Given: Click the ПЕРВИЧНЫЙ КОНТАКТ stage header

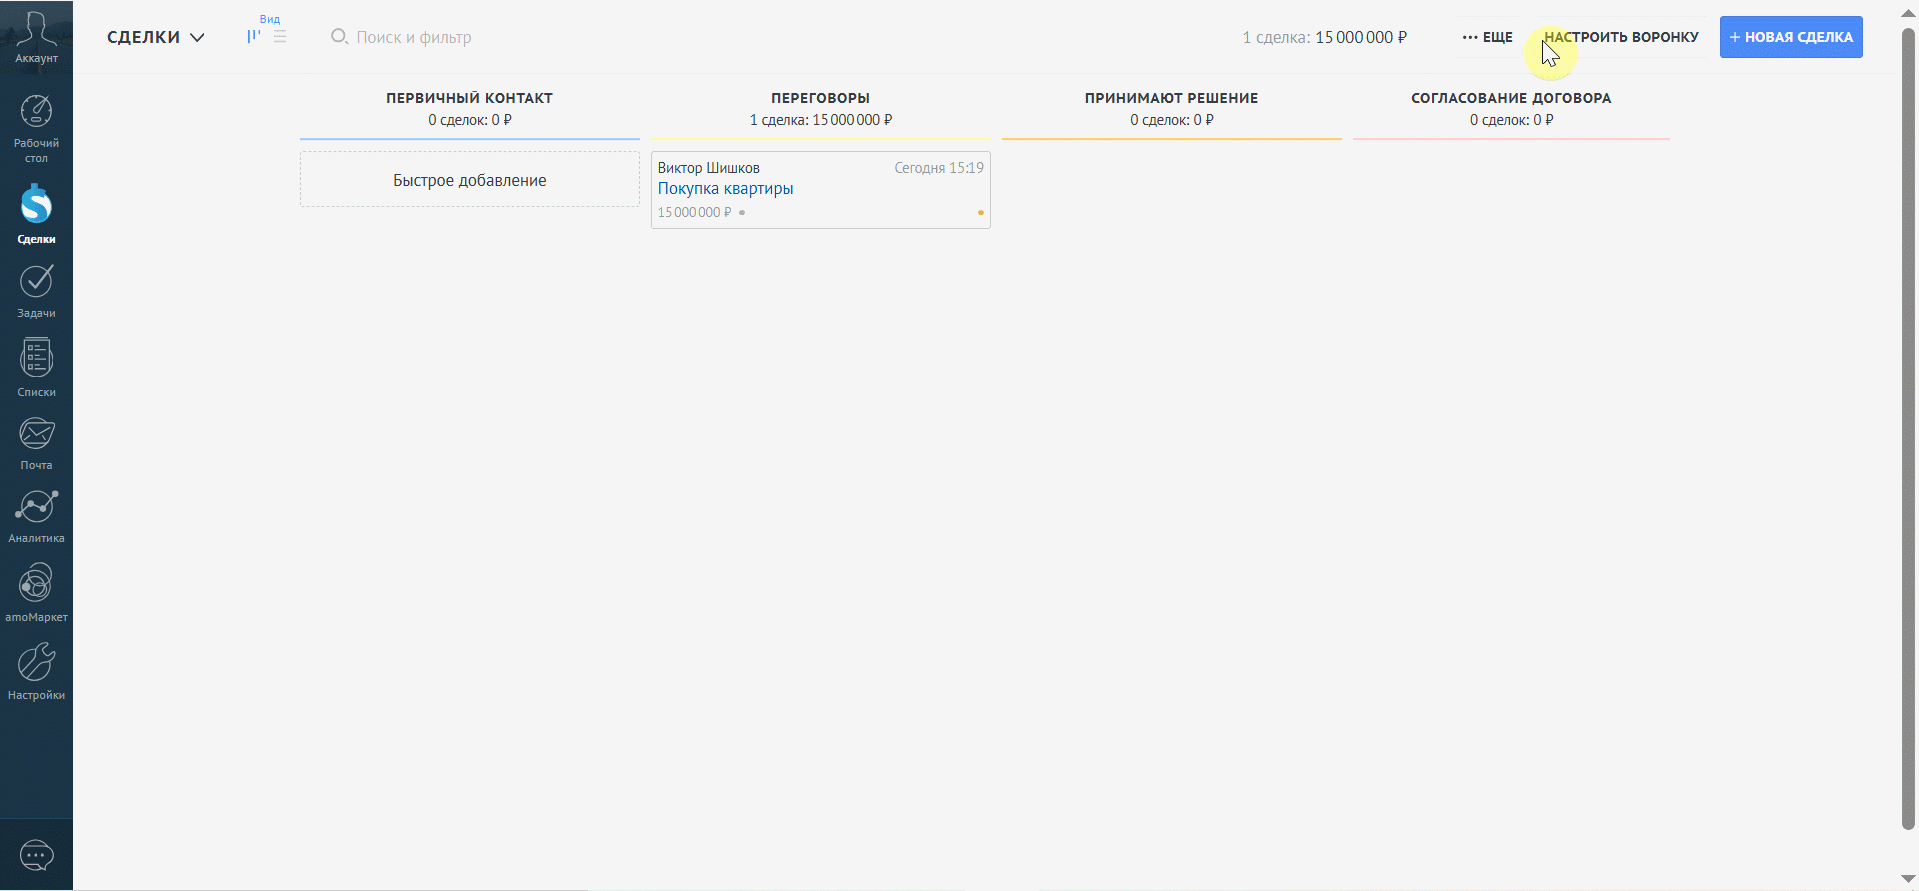Looking at the screenshot, I should point(470,98).
